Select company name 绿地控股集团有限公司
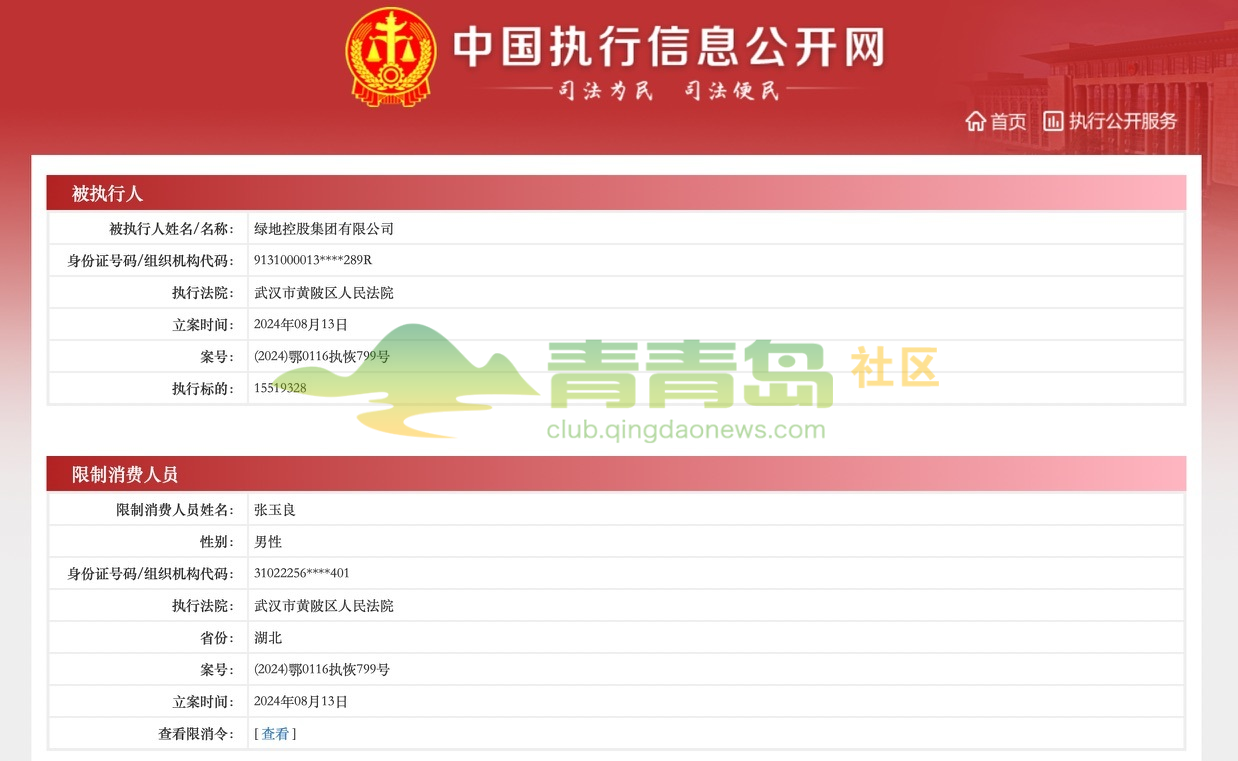The height and width of the screenshot is (761, 1238). point(324,229)
